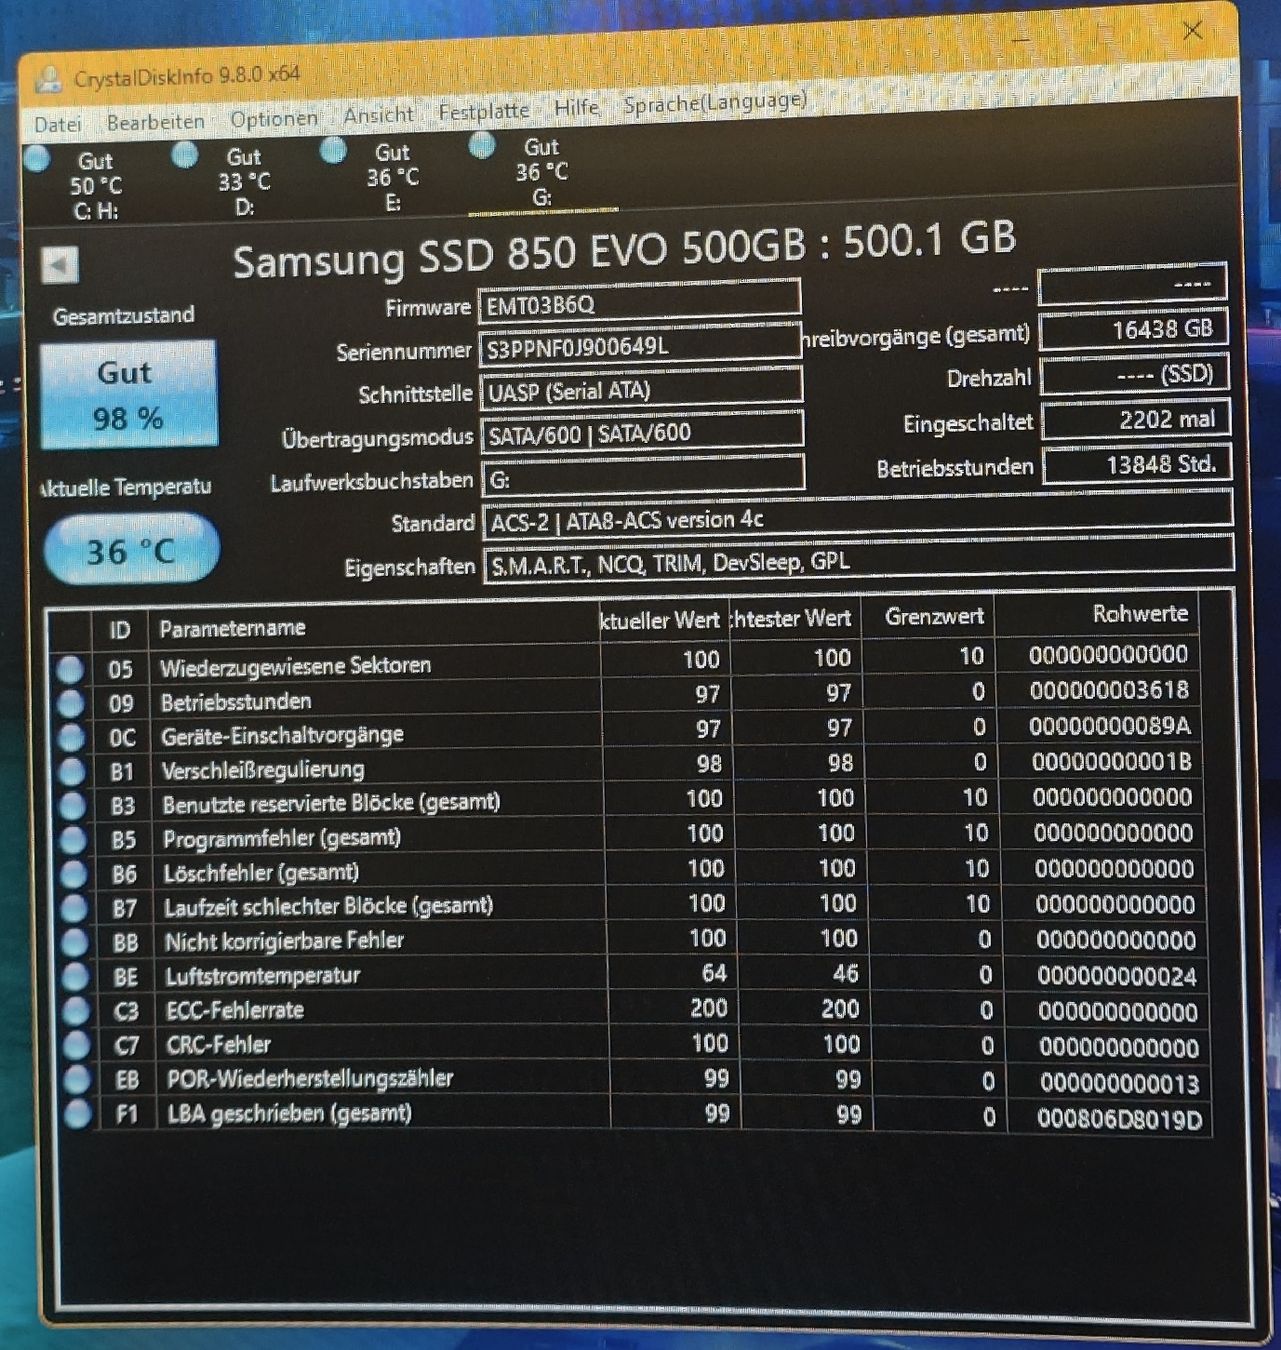1281x1350 pixels.
Task: Click the Parametername column header
Action: coord(373,625)
